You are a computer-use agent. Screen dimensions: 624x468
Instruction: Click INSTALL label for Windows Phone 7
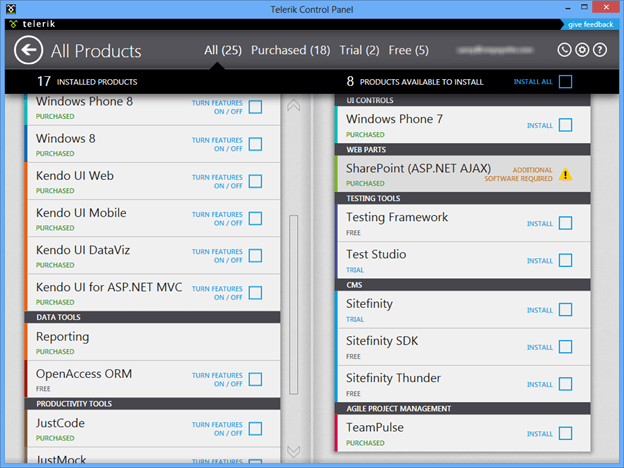point(540,125)
